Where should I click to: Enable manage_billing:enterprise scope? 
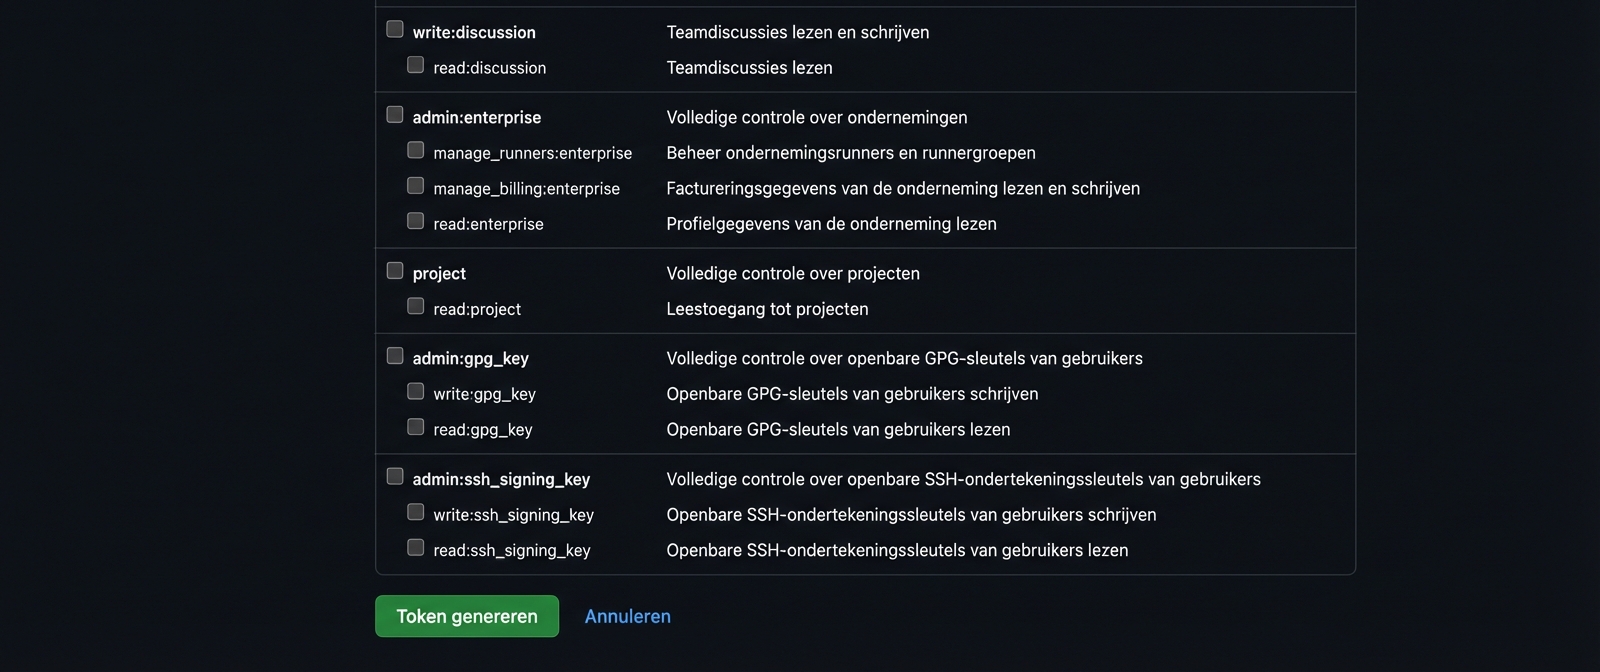(x=416, y=186)
